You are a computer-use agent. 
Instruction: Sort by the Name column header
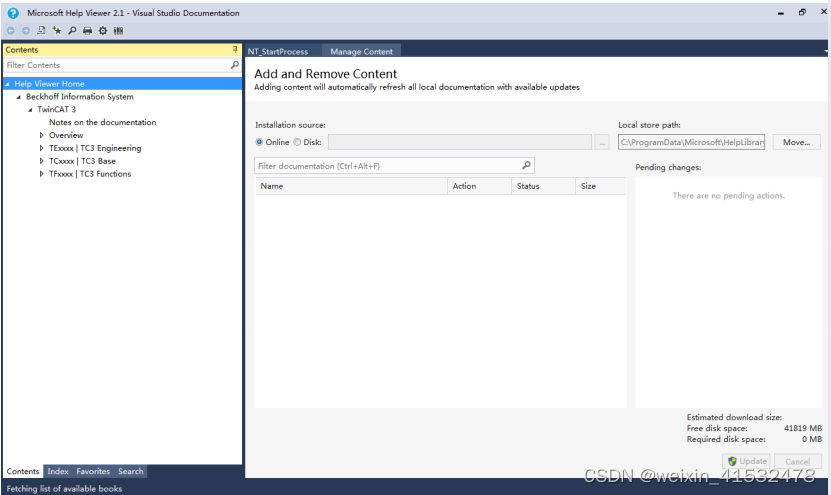[x=351, y=186]
